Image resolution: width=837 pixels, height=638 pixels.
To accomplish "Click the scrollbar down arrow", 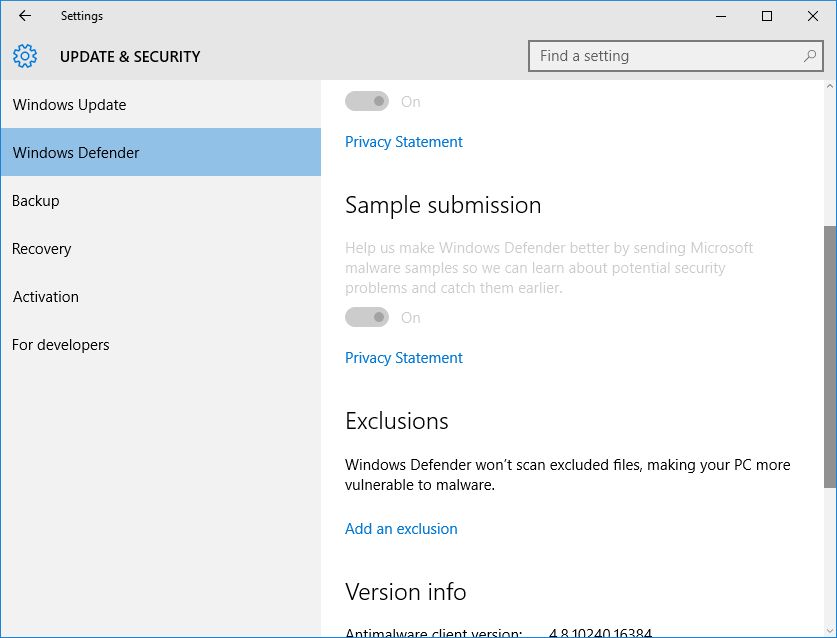I will click(x=830, y=630).
